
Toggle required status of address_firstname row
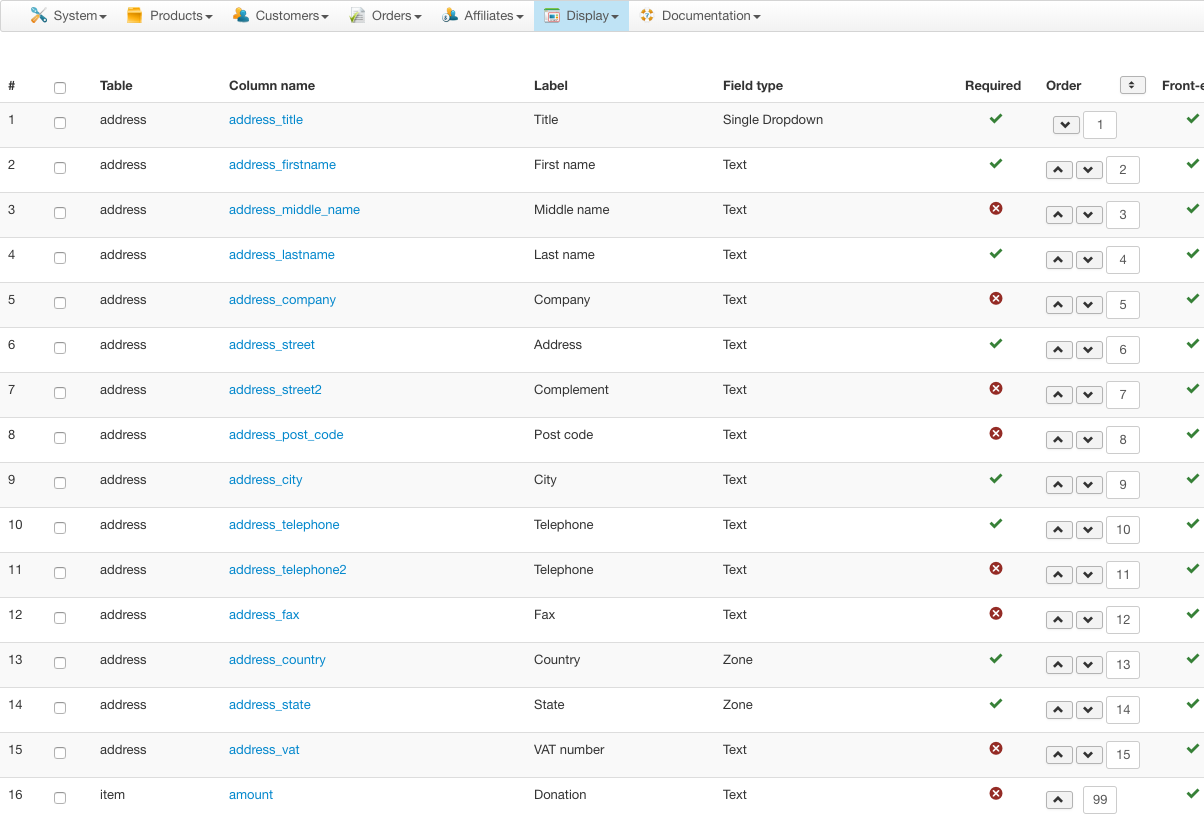click(996, 163)
